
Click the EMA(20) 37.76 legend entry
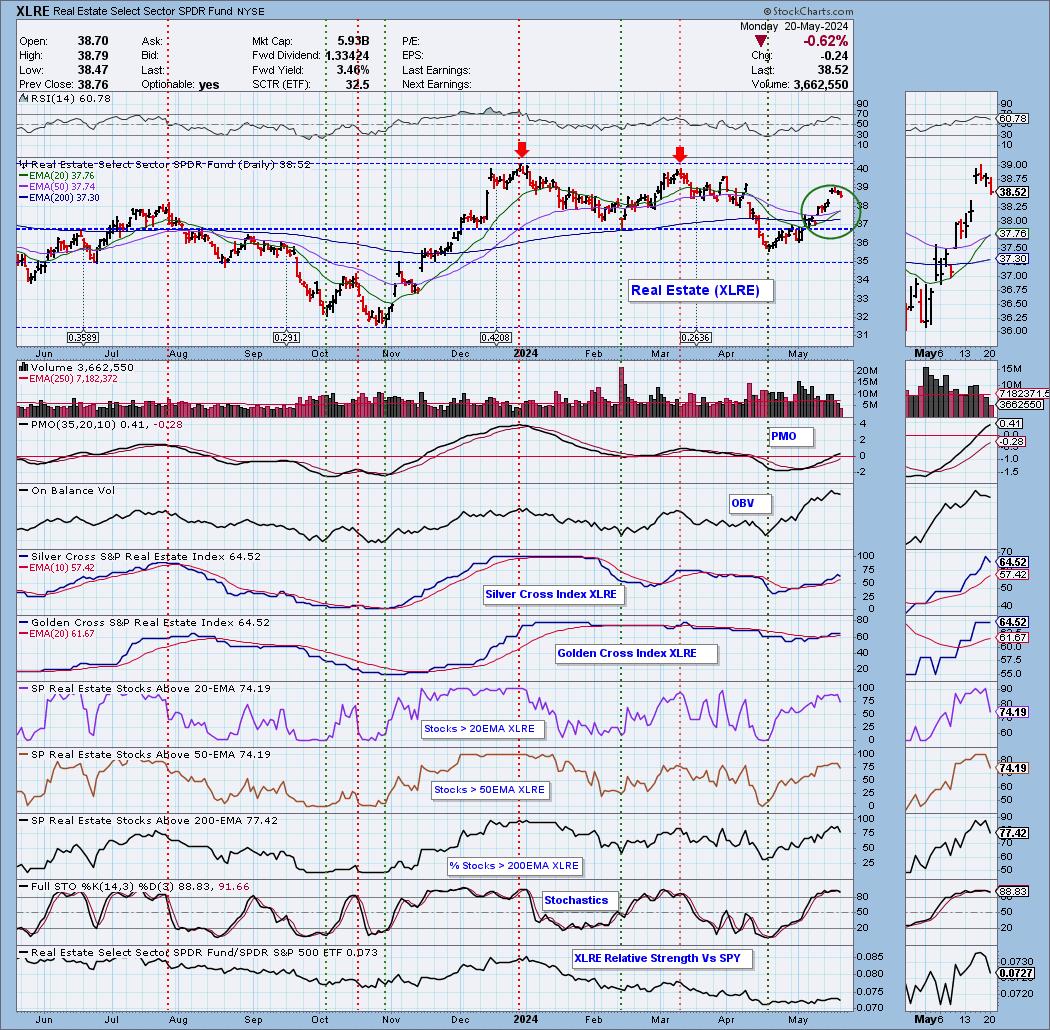(x=57, y=175)
